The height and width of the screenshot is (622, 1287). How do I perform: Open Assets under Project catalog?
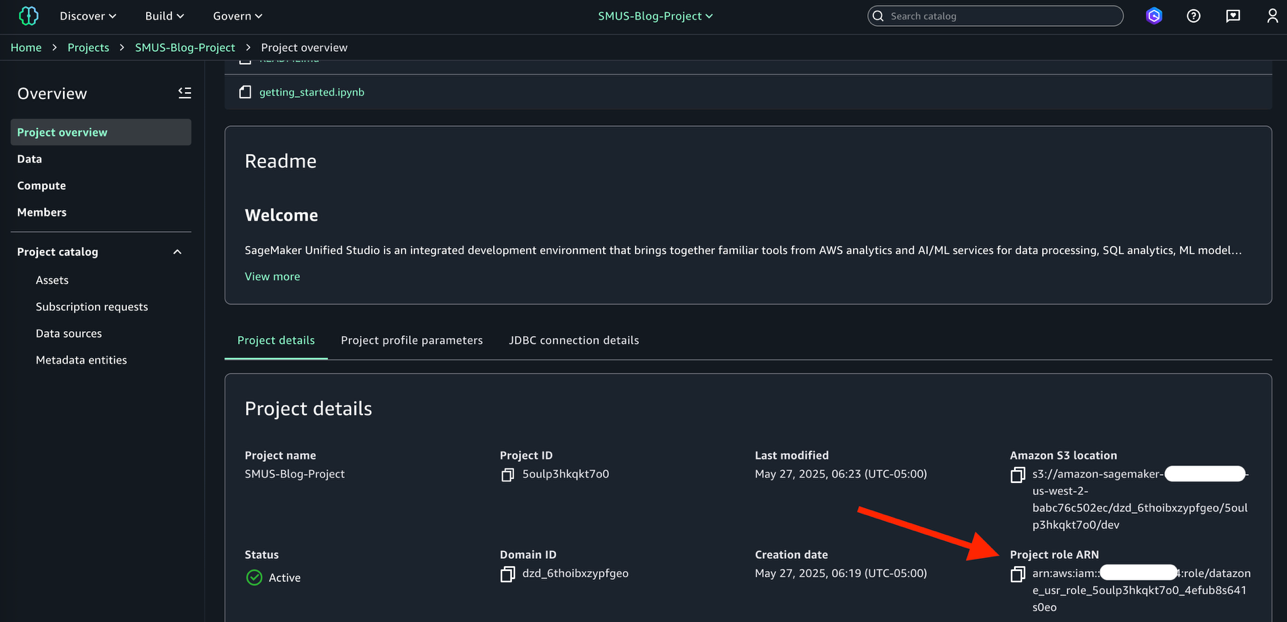[52, 280]
